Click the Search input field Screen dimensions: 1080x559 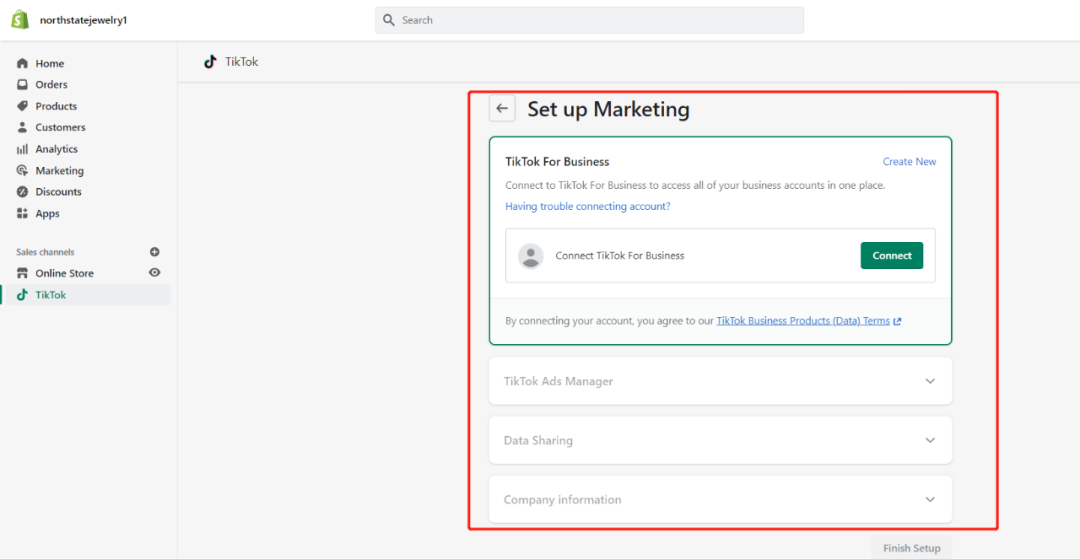(x=590, y=20)
